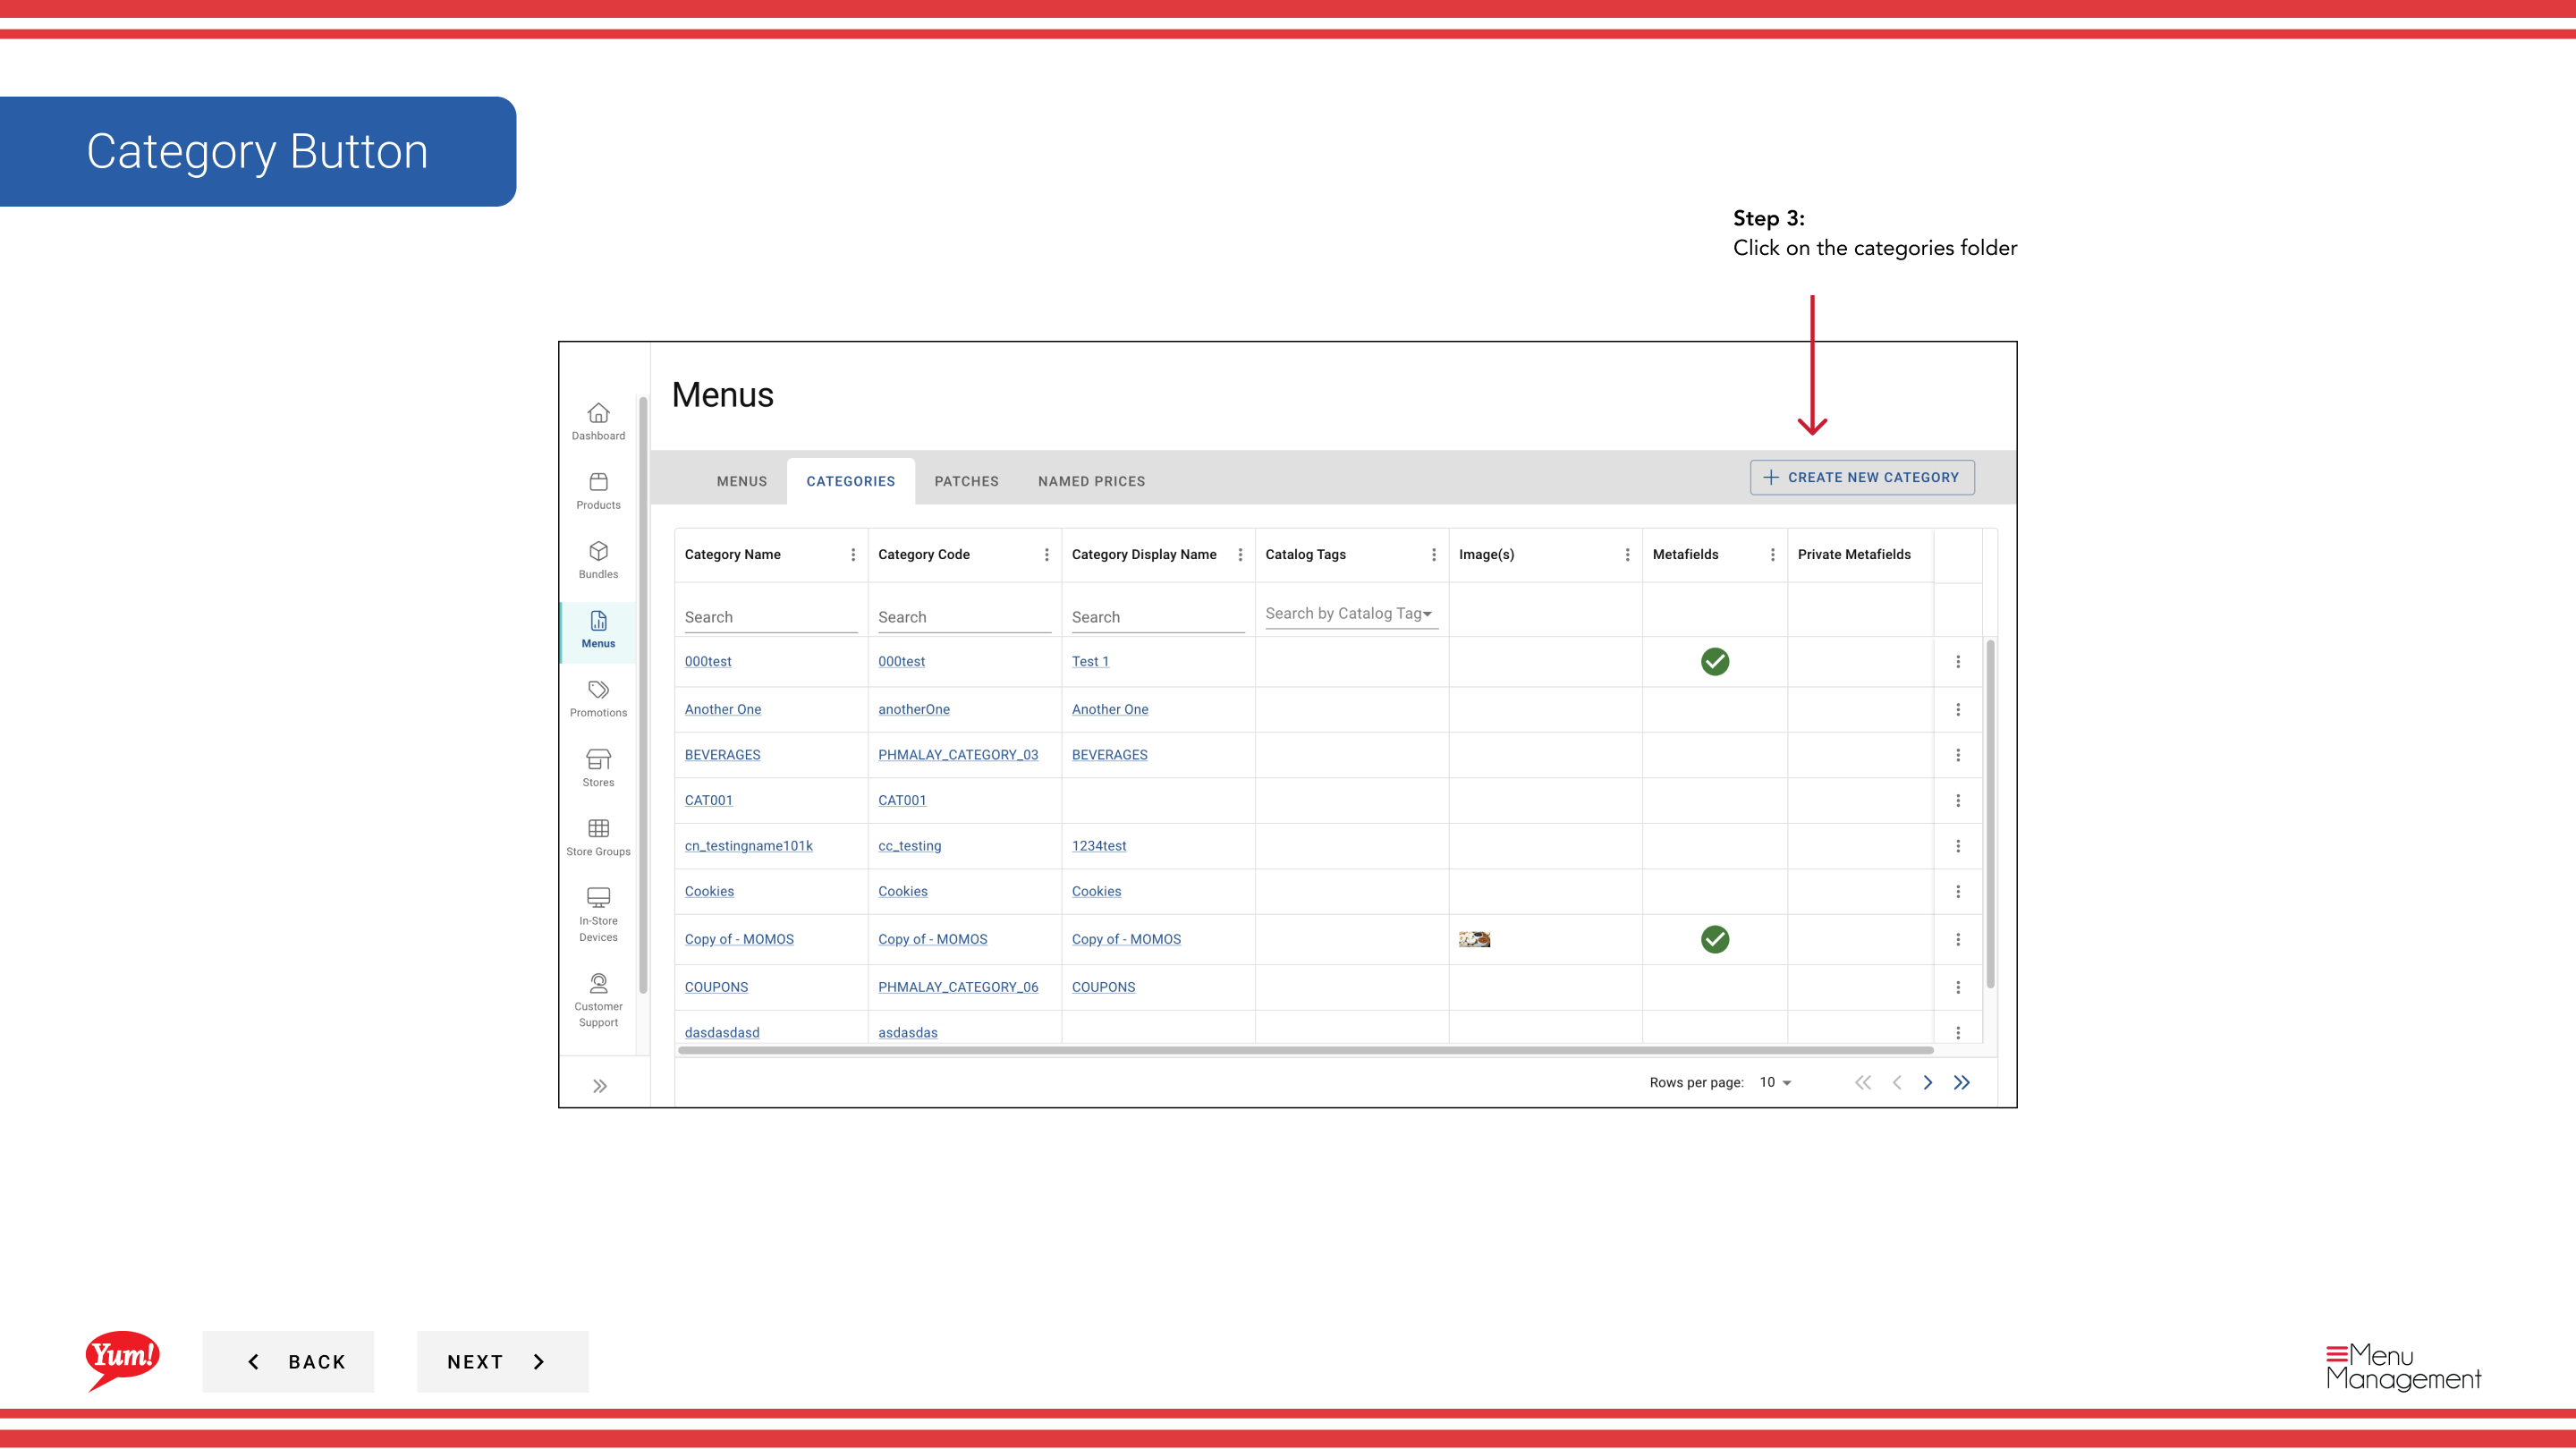This screenshot has width=2576, height=1449.
Task: Open Metafields column options menu
Action: click(1773, 554)
